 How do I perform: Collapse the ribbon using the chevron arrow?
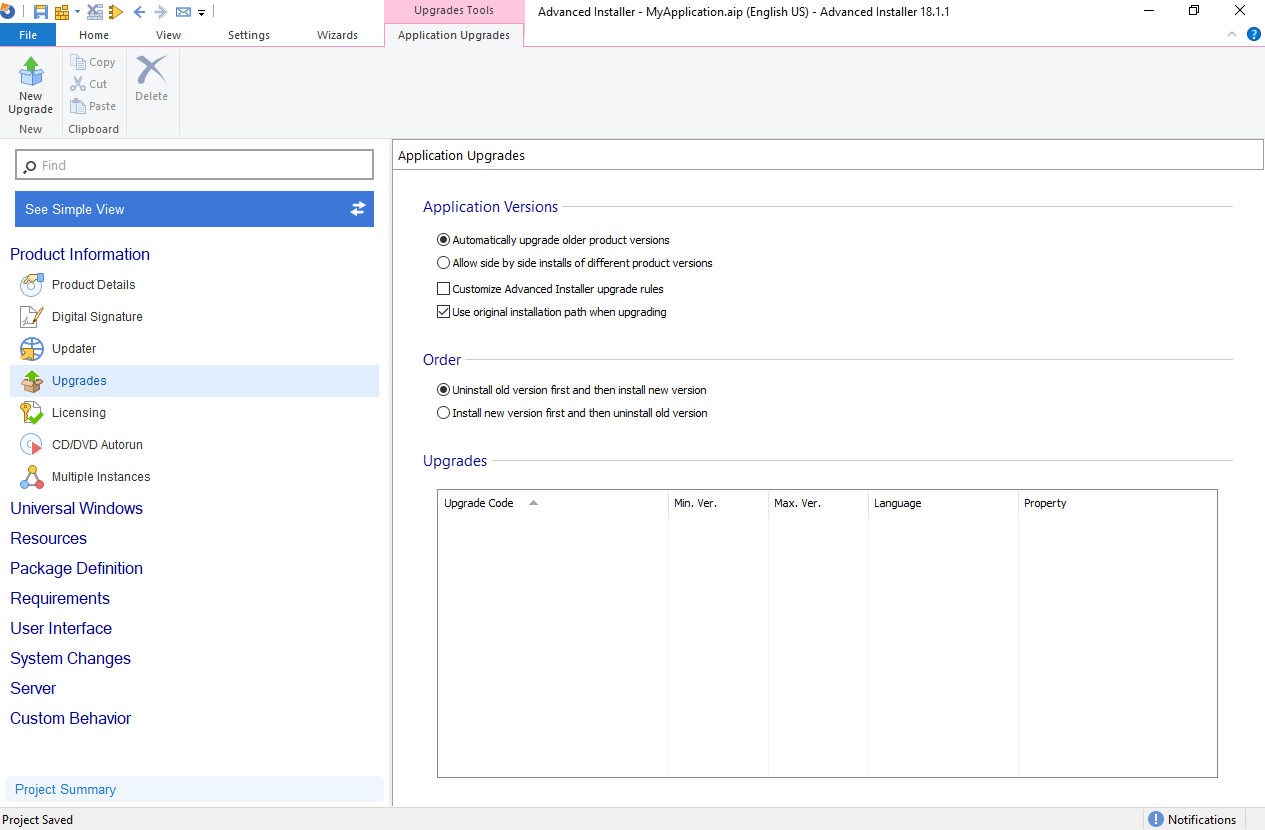click(x=1232, y=34)
